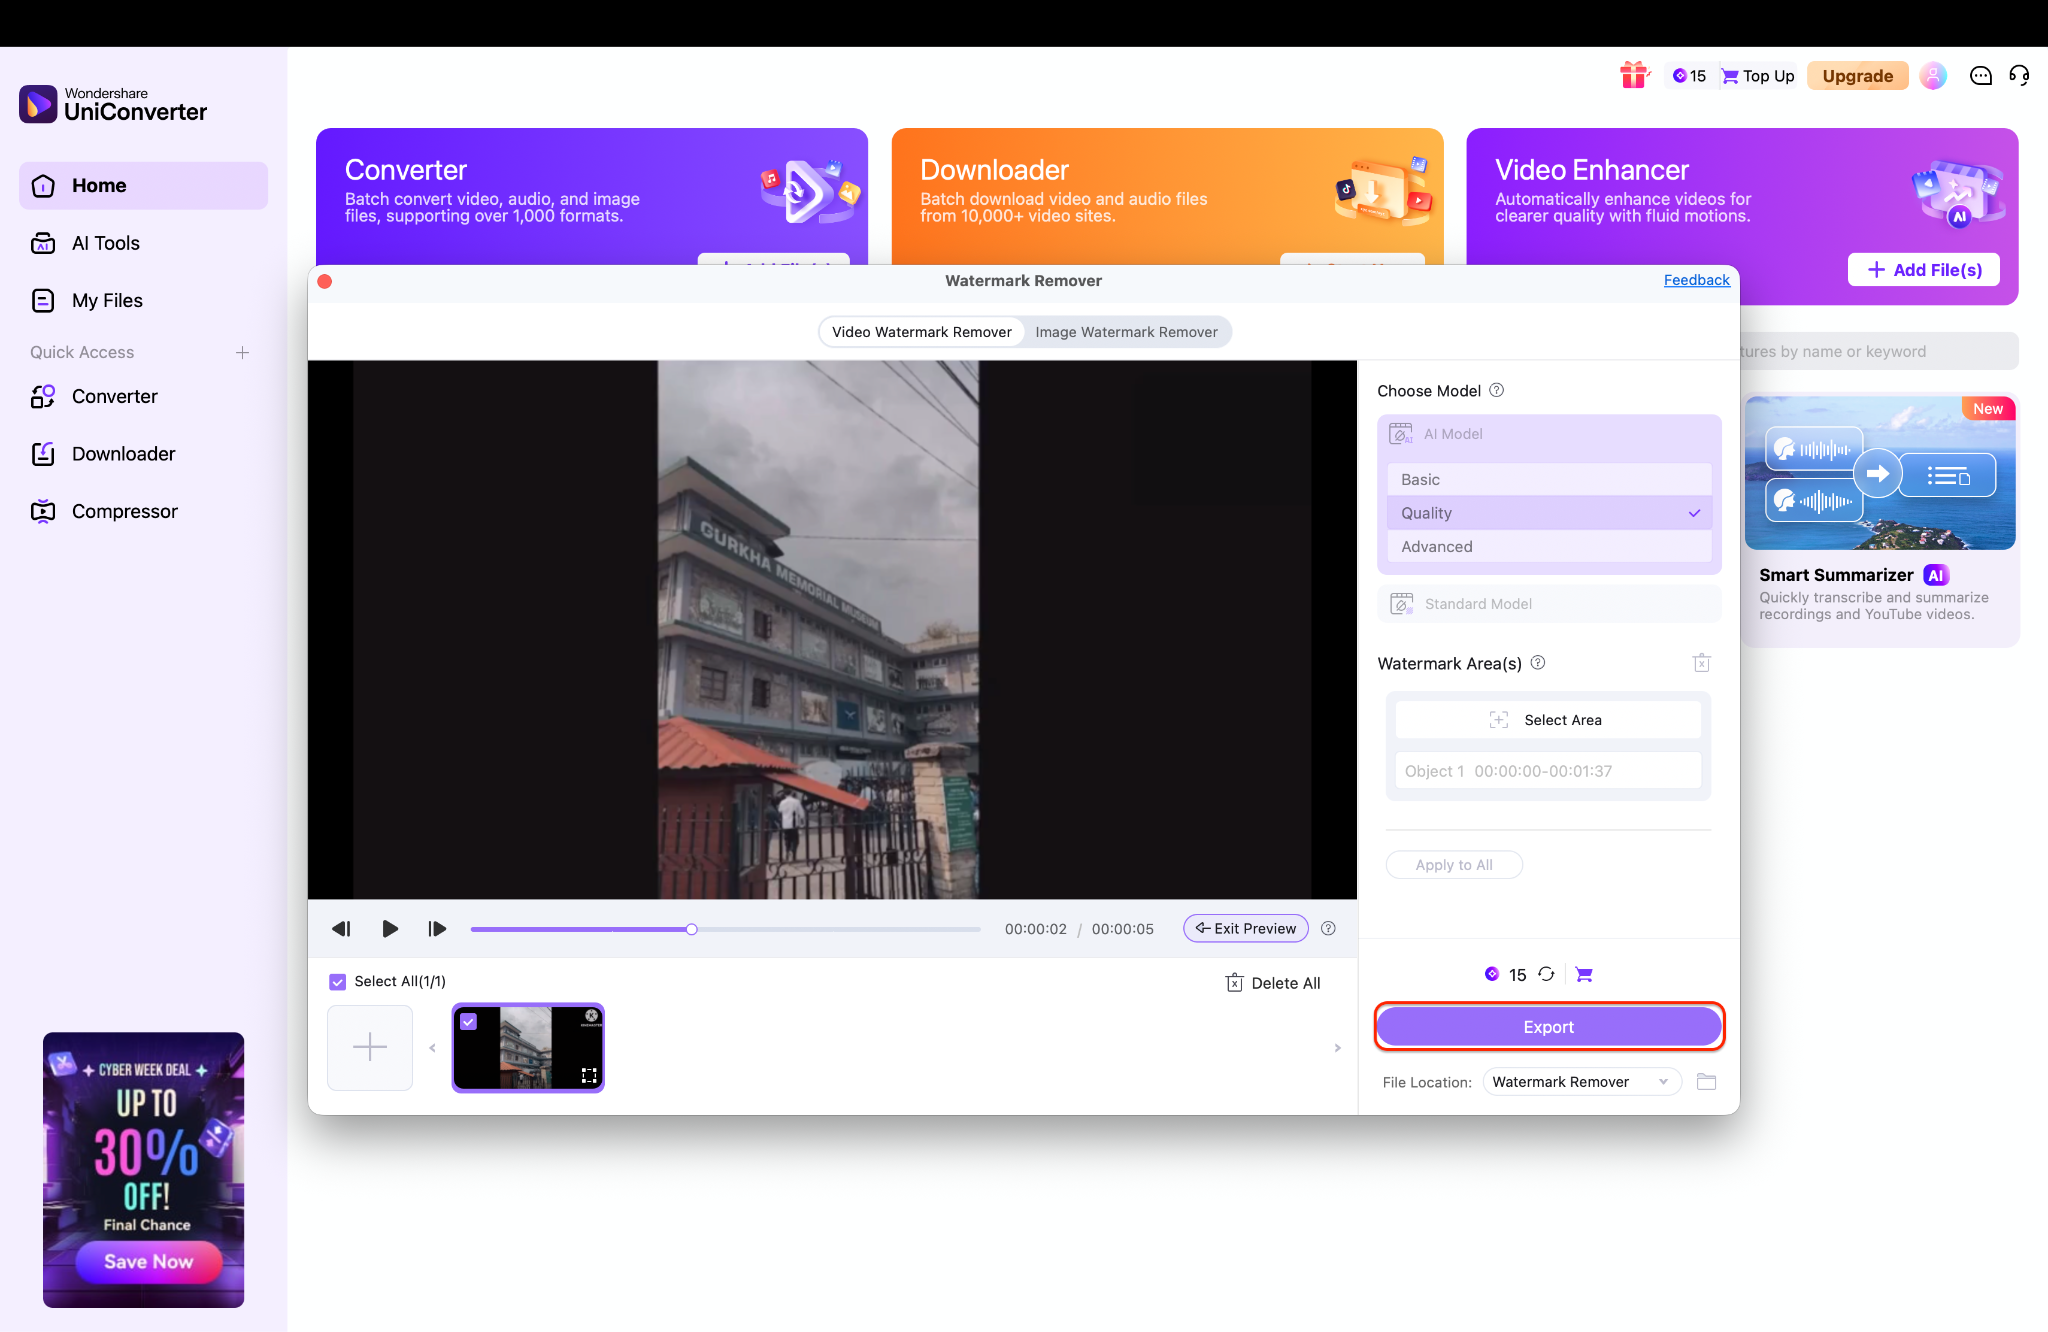The width and height of the screenshot is (2048, 1332).
Task: Click the gift promotion icon
Action: [1634, 75]
